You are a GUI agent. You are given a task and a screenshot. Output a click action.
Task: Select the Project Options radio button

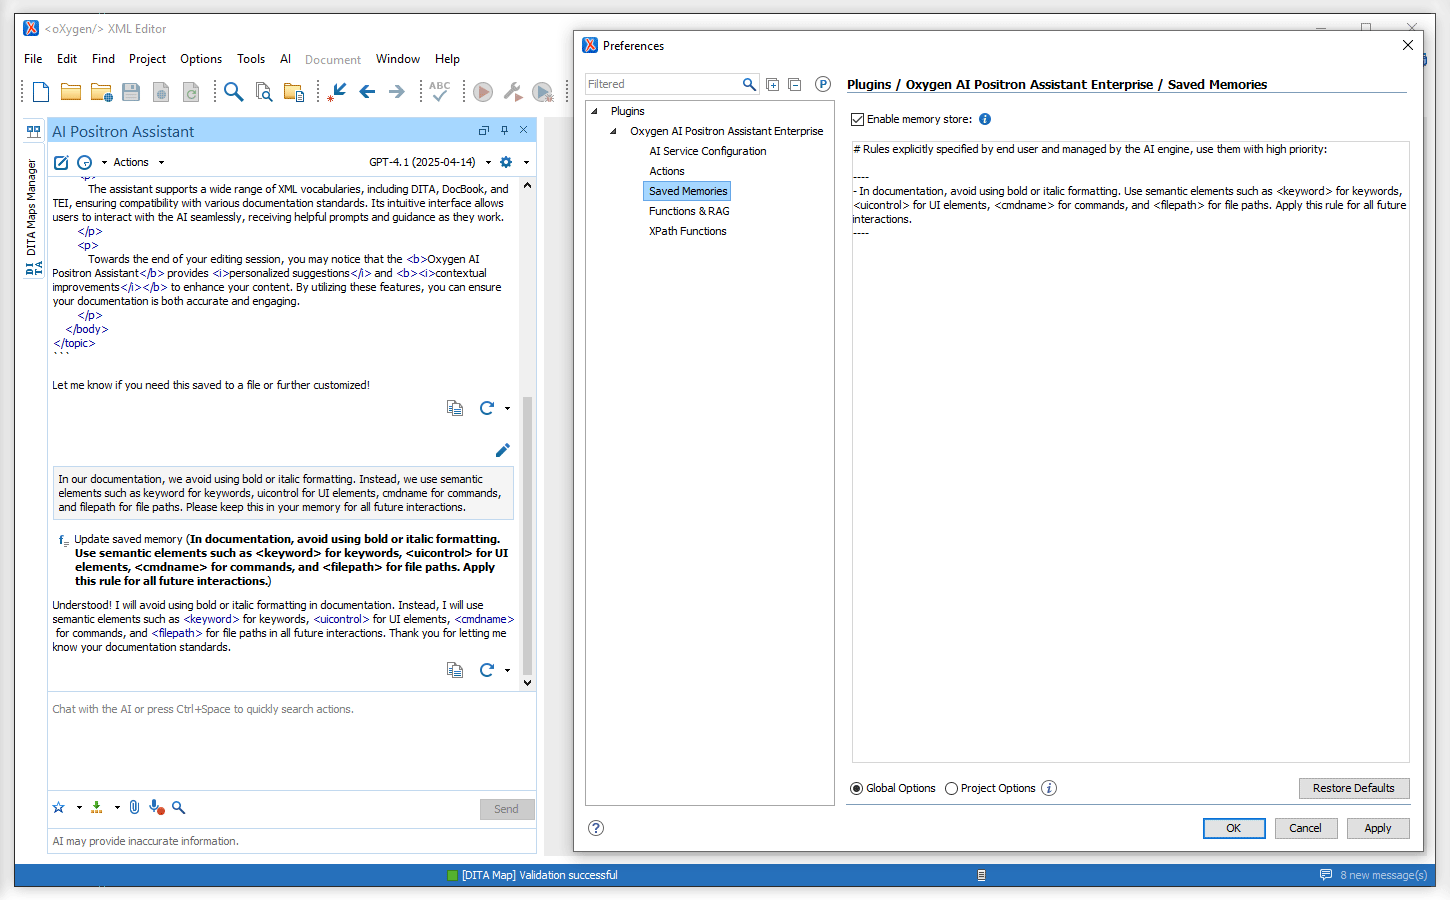[x=951, y=788]
